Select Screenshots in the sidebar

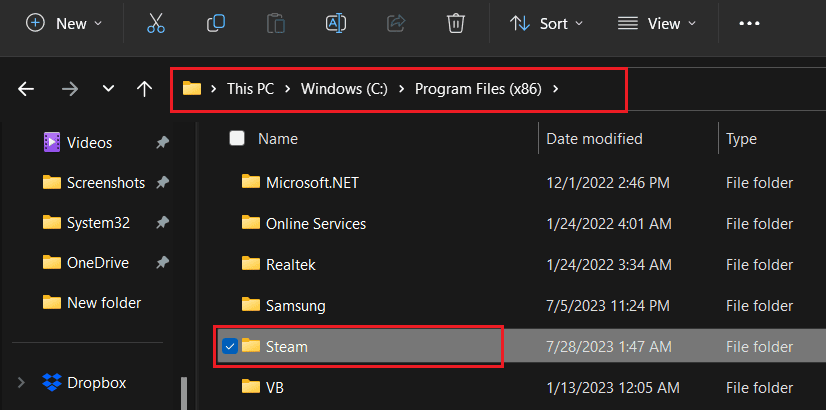106,183
